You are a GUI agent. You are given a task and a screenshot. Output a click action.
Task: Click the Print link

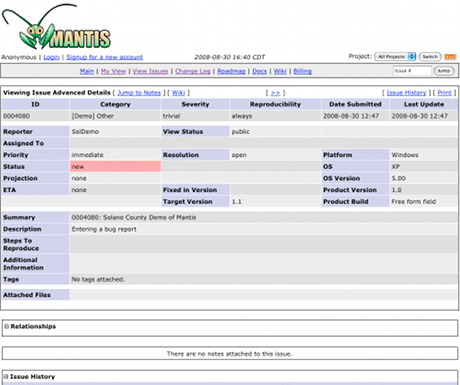tap(444, 93)
